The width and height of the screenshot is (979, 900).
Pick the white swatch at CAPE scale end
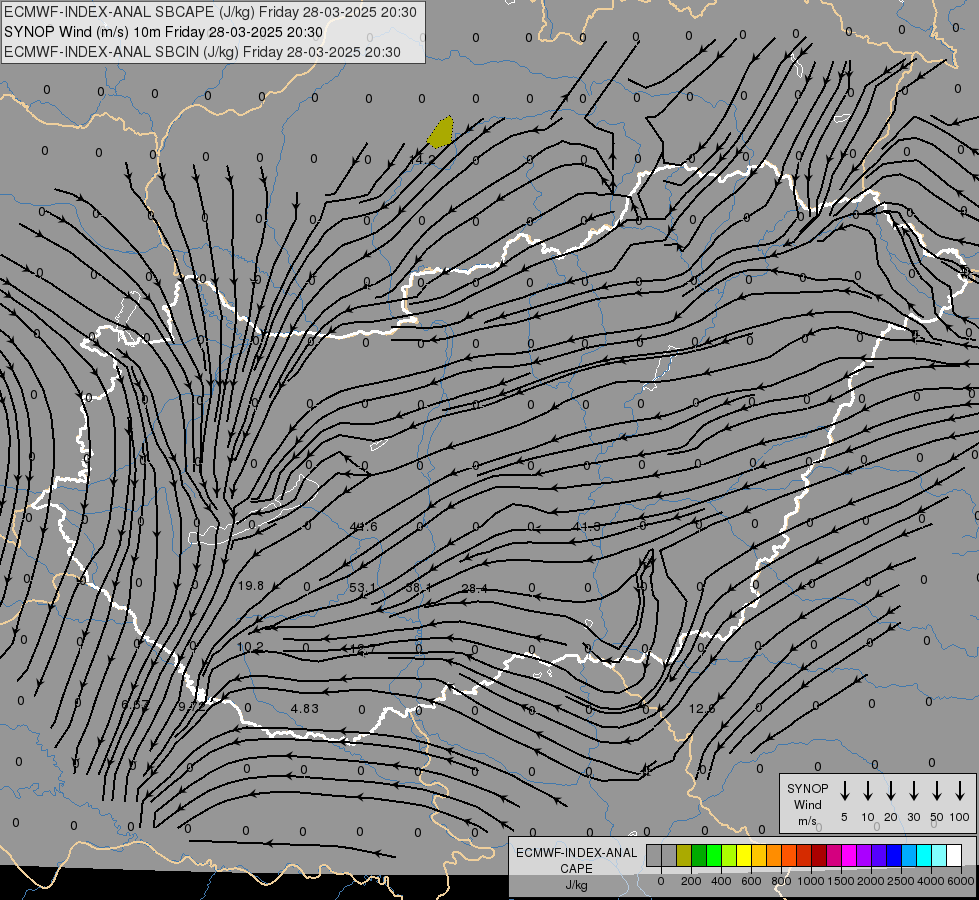pyautogui.click(x=954, y=855)
